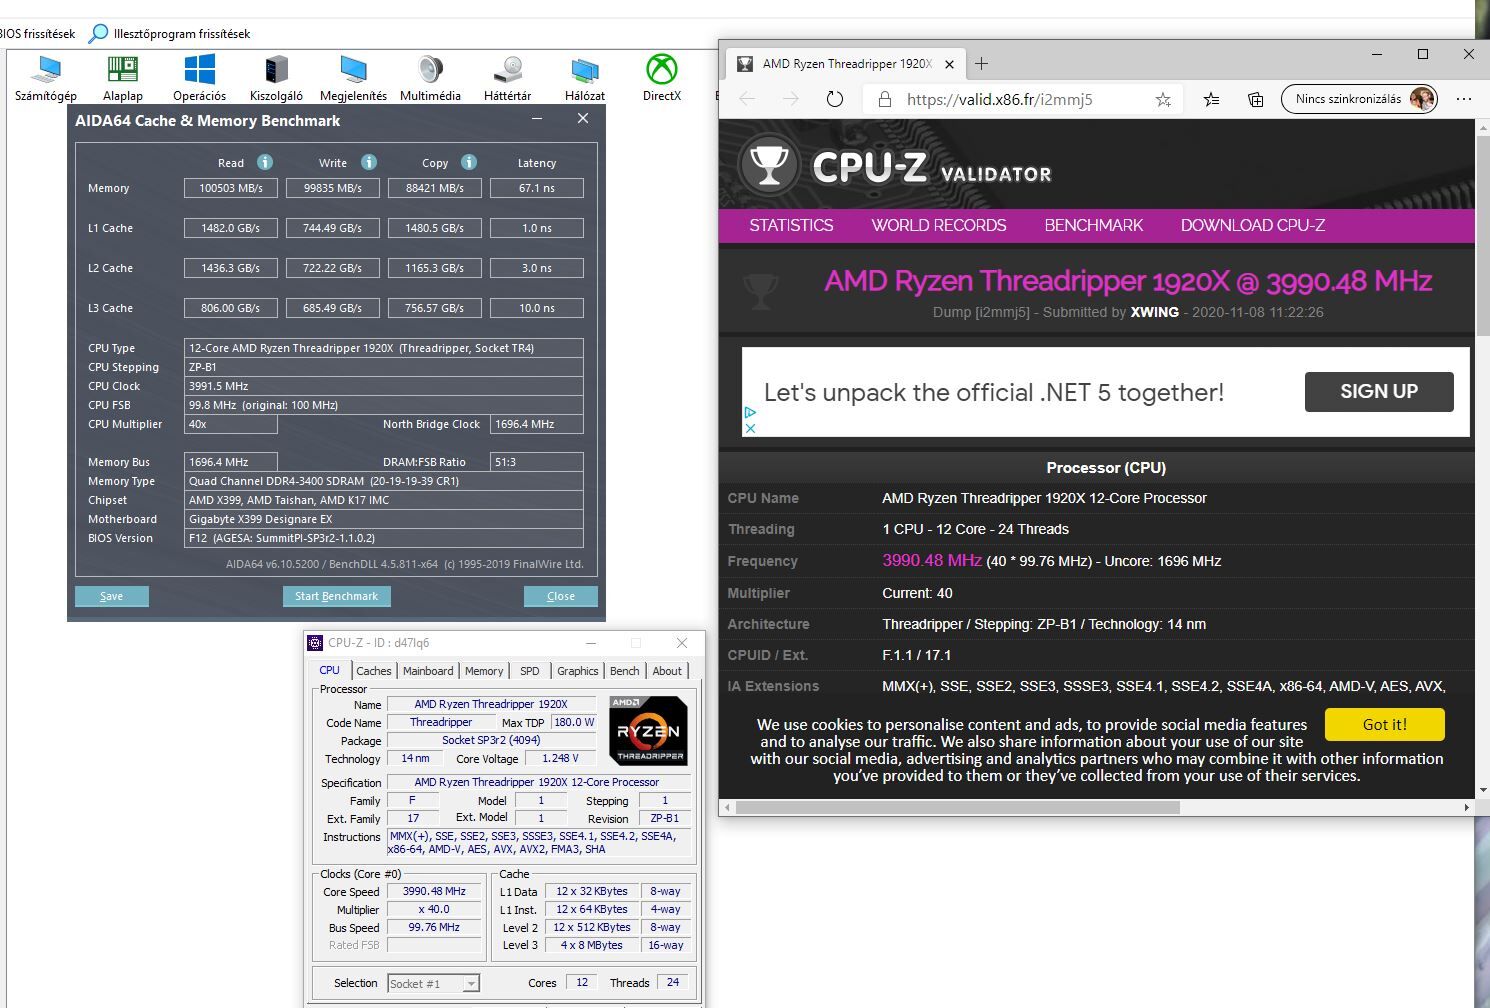1490x1008 pixels.
Task: Click Save in the AIDA64 benchmark
Action: pos(112,596)
